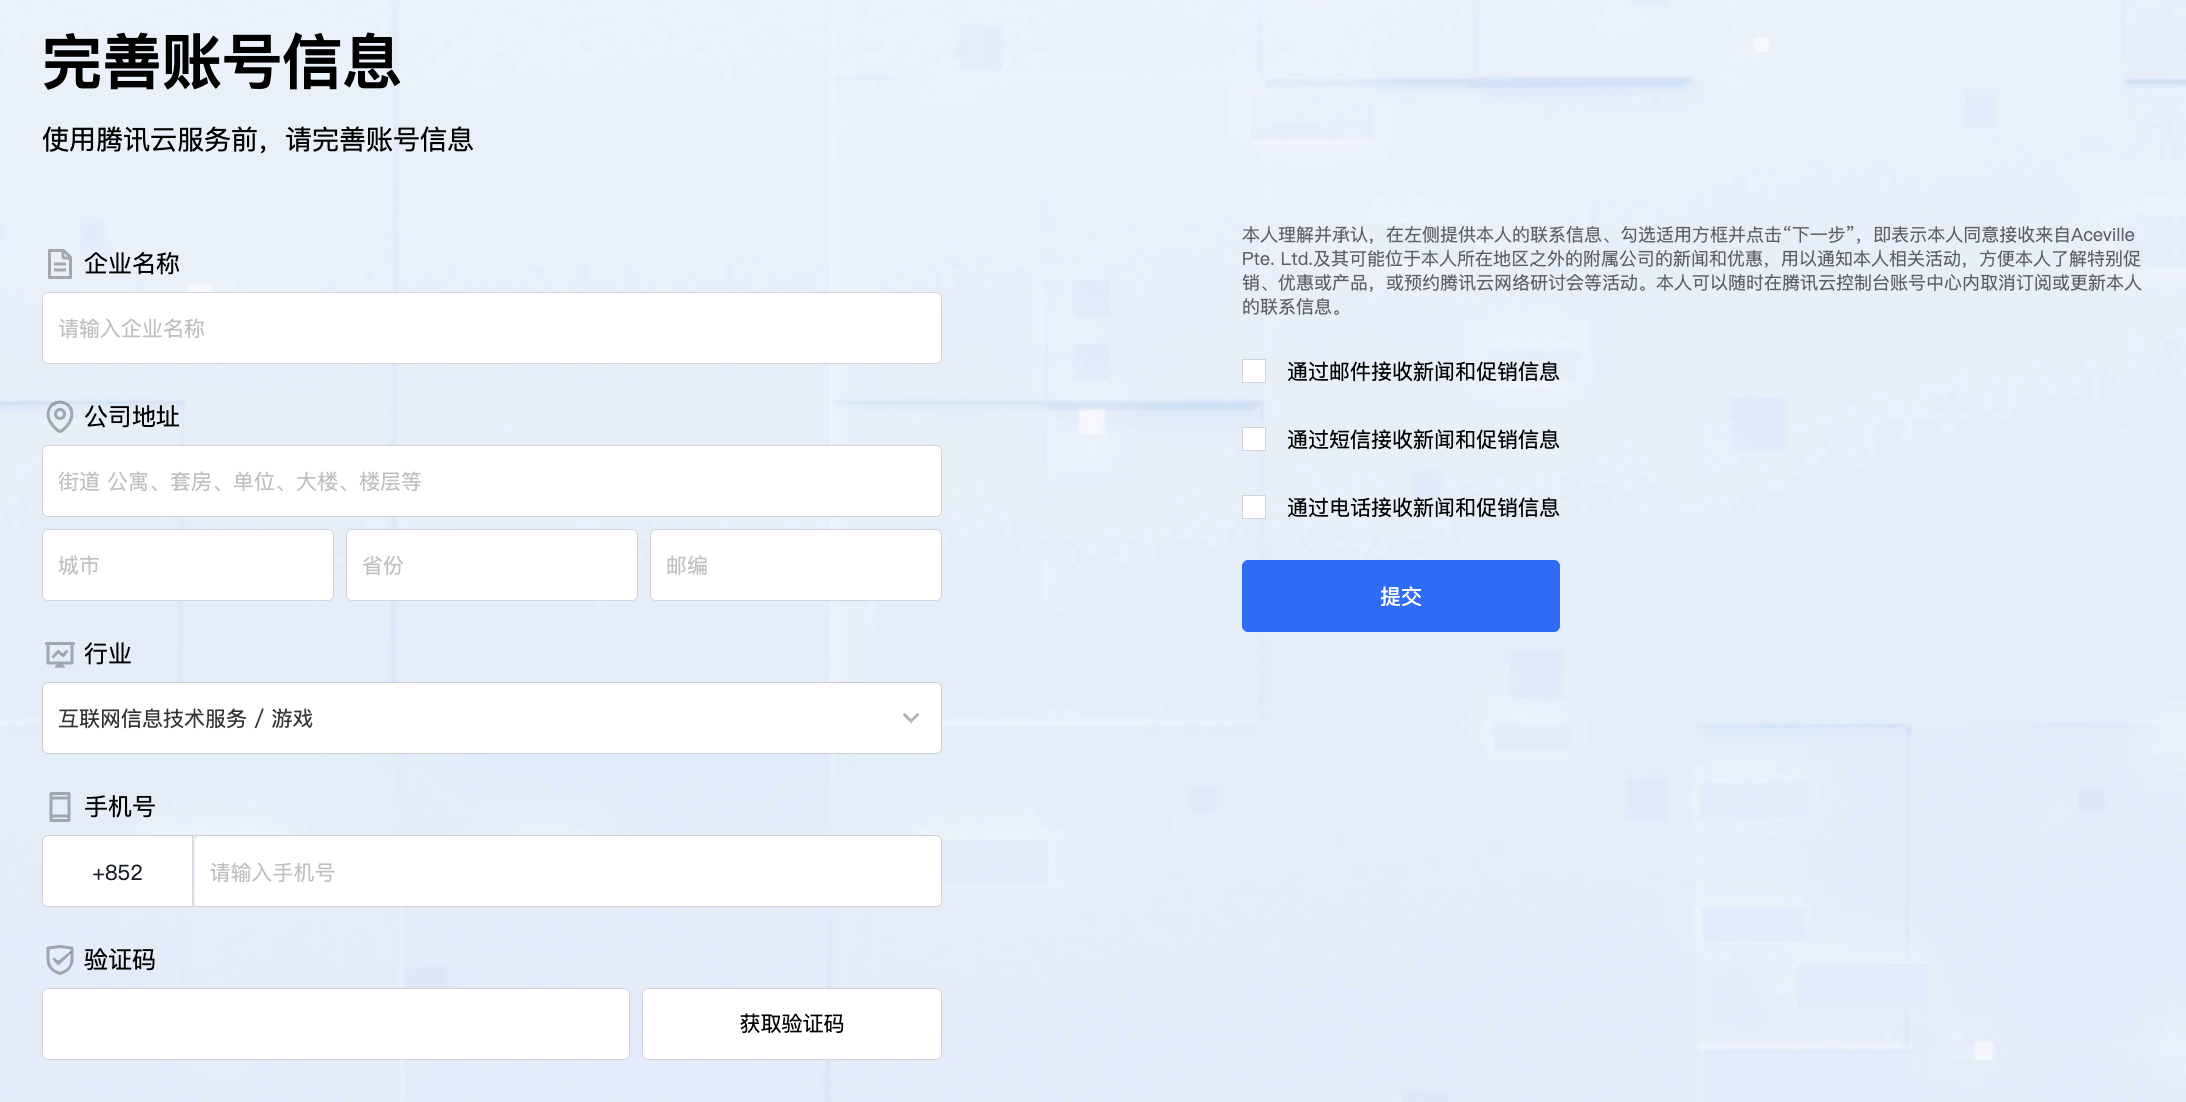Check 通过电话接收新闻和促销信息 option
This screenshot has height=1102, width=2186.
pyautogui.click(x=1254, y=508)
